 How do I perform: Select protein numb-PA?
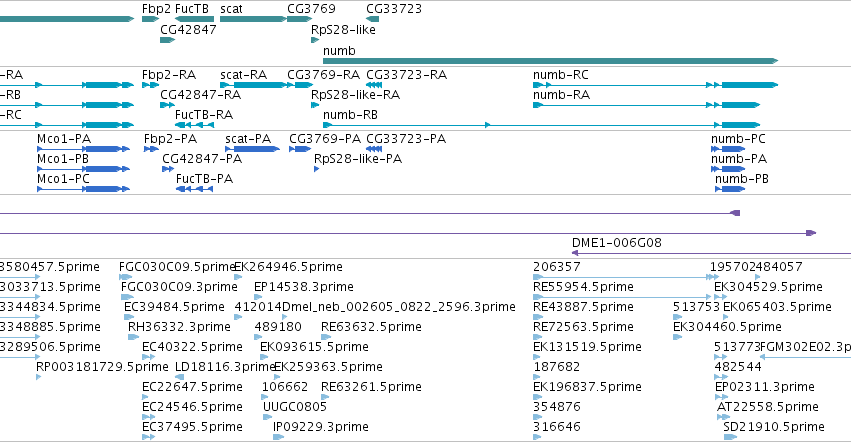click(728, 169)
